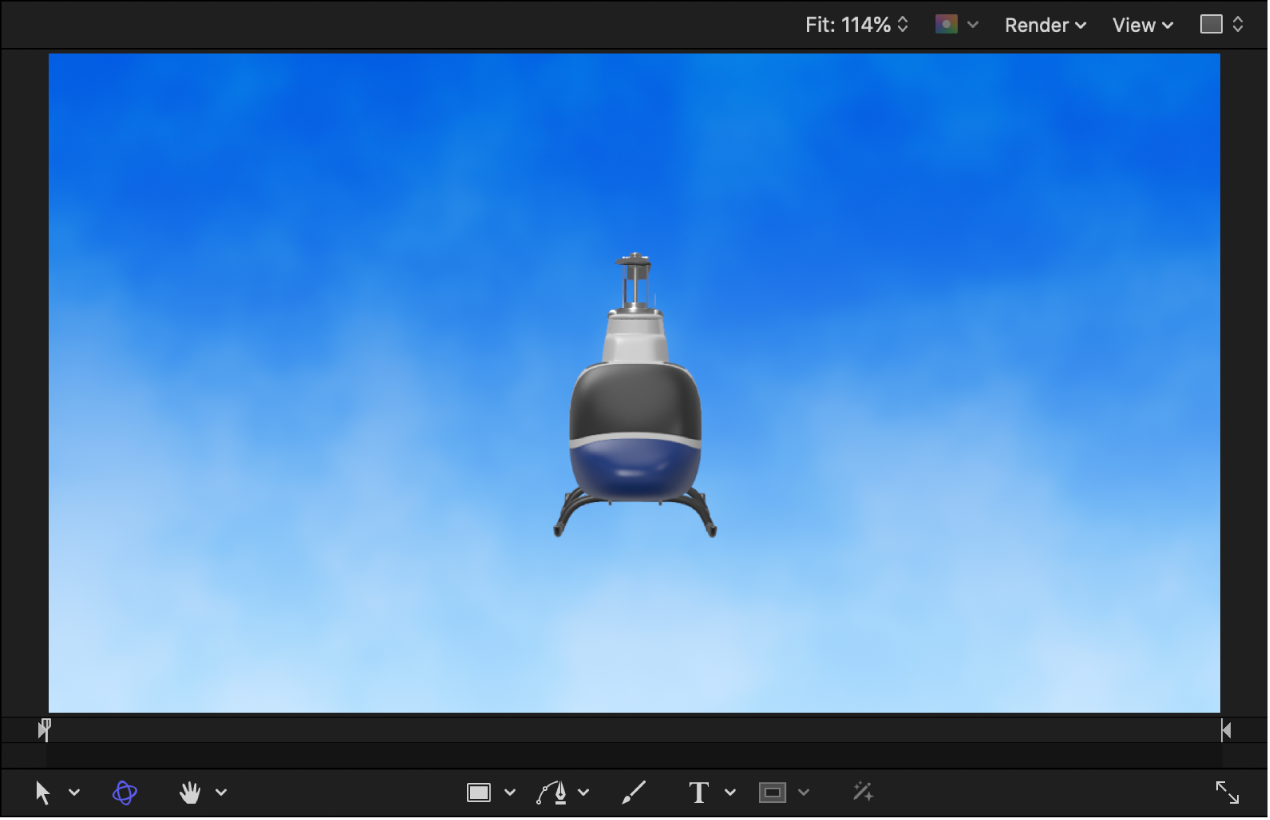Expand the Text tool options chevron

coord(730,792)
